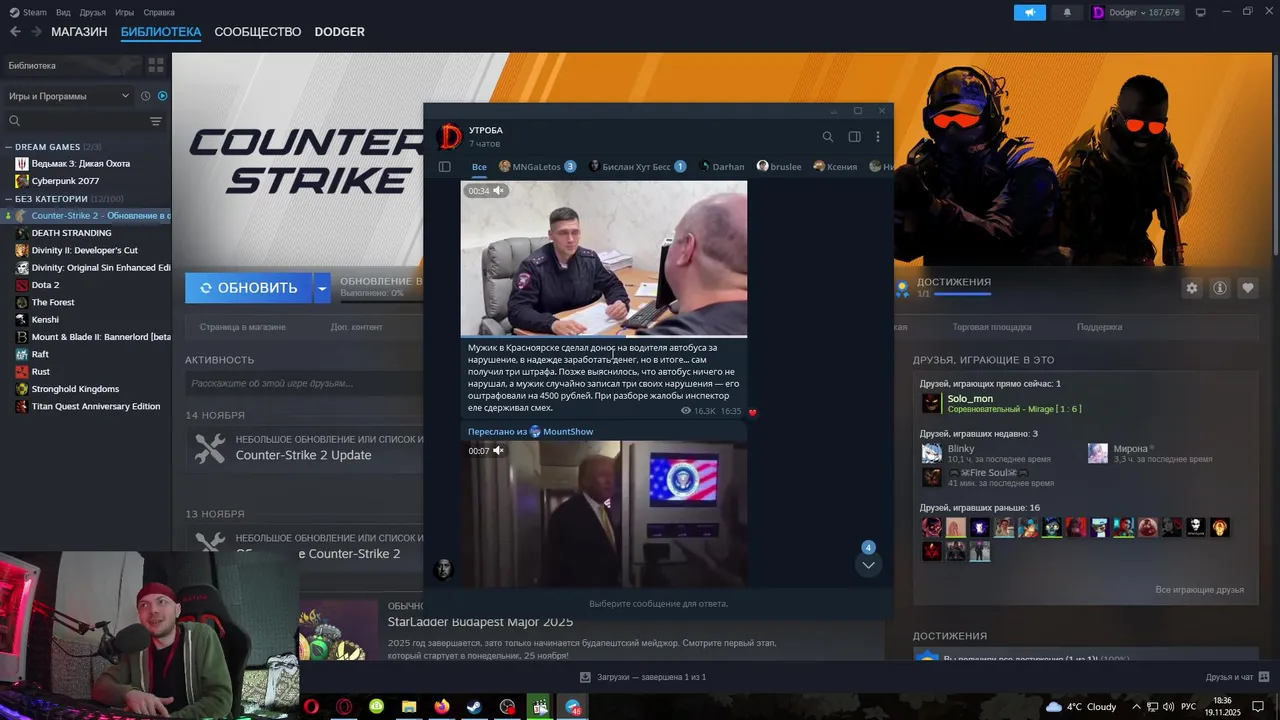Unmute the 00:34 video in Telegram
The height and width of the screenshot is (720, 1280).
[499, 191]
